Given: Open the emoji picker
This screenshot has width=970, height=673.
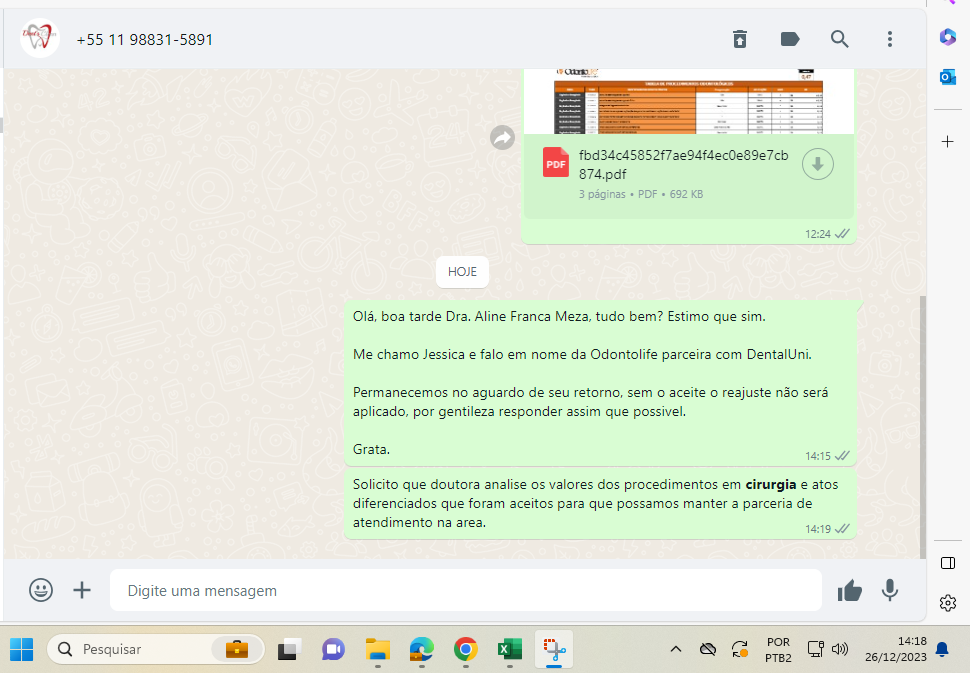Looking at the screenshot, I should point(41,590).
